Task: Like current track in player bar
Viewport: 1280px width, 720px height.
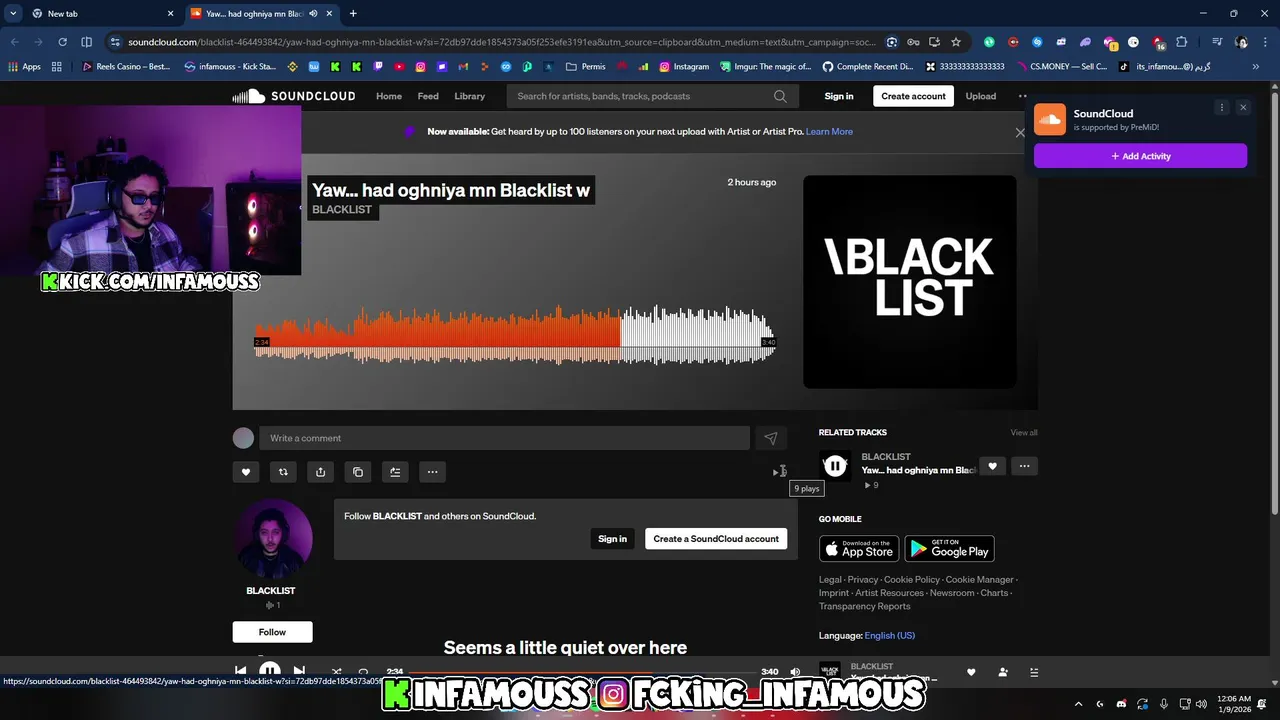Action: point(971,672)
